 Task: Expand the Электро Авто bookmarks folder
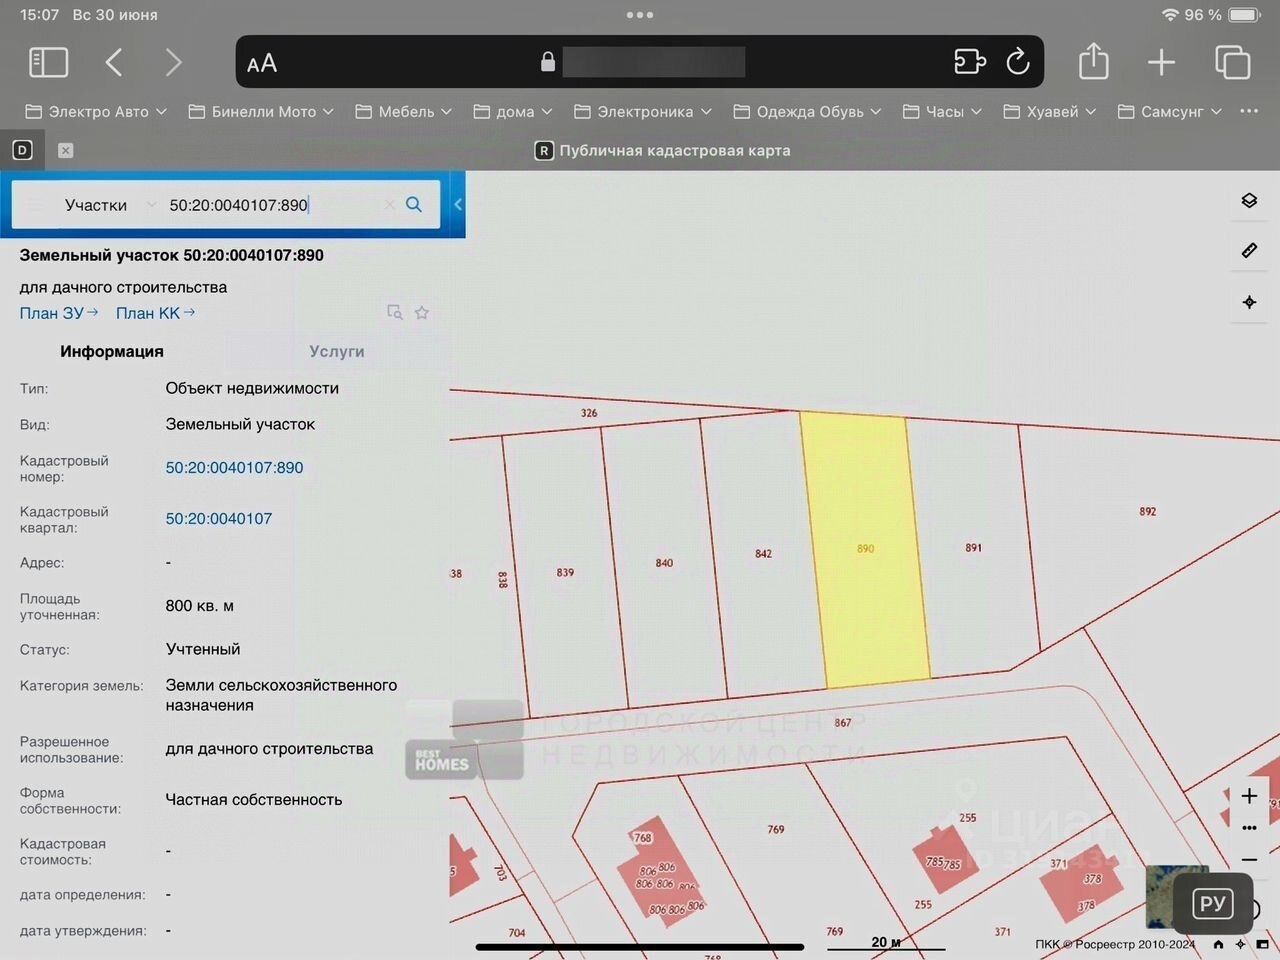pos(96,112)
